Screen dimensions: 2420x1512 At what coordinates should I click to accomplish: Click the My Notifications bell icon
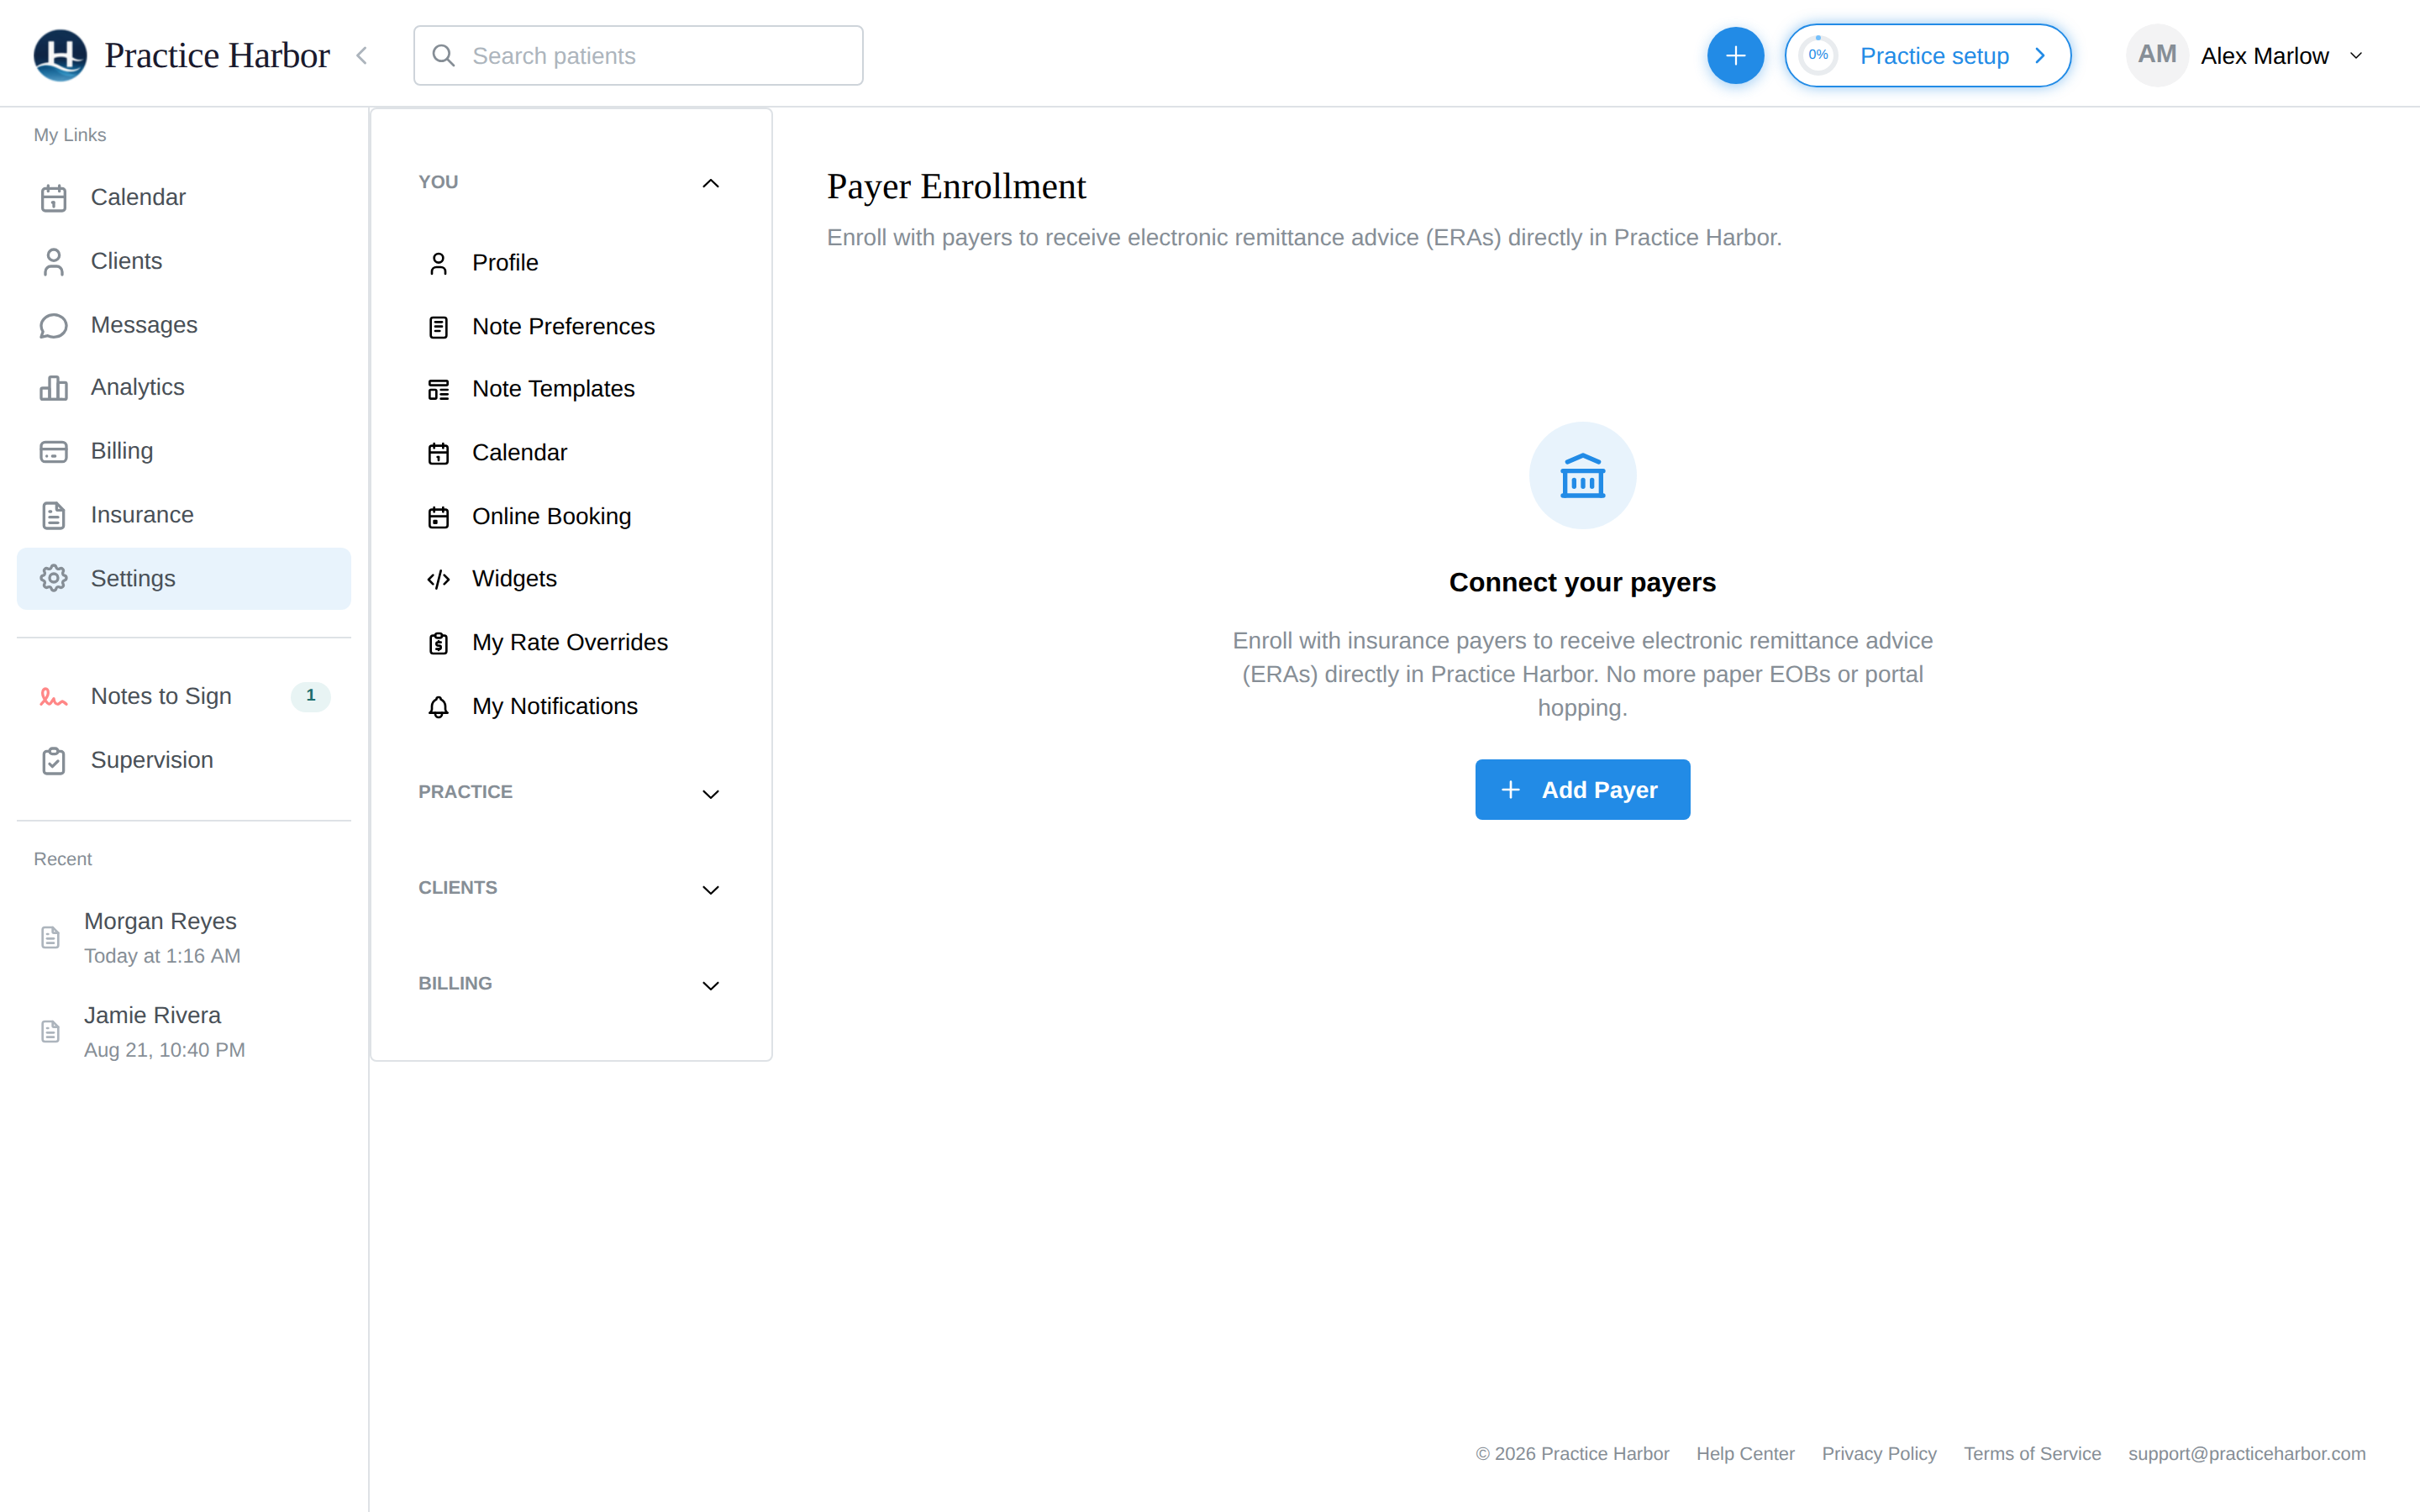coord(438,708)
